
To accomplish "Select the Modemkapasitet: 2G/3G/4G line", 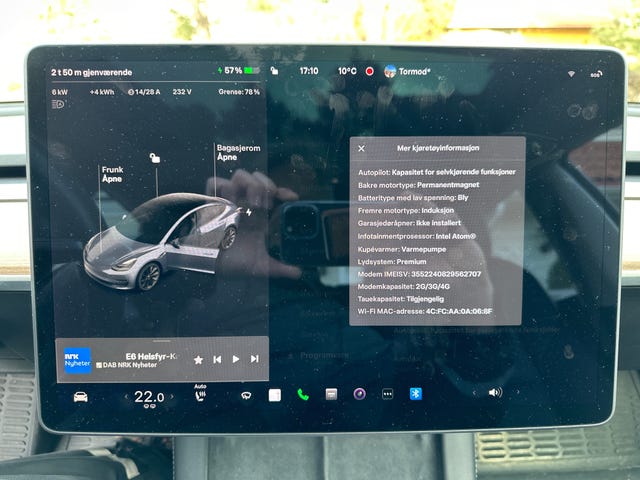I will tap(404, 287).
